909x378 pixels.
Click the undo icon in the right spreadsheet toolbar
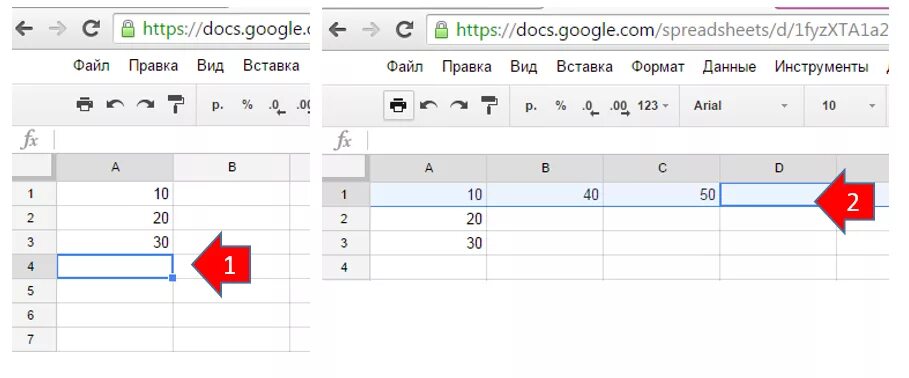[429, 106]
